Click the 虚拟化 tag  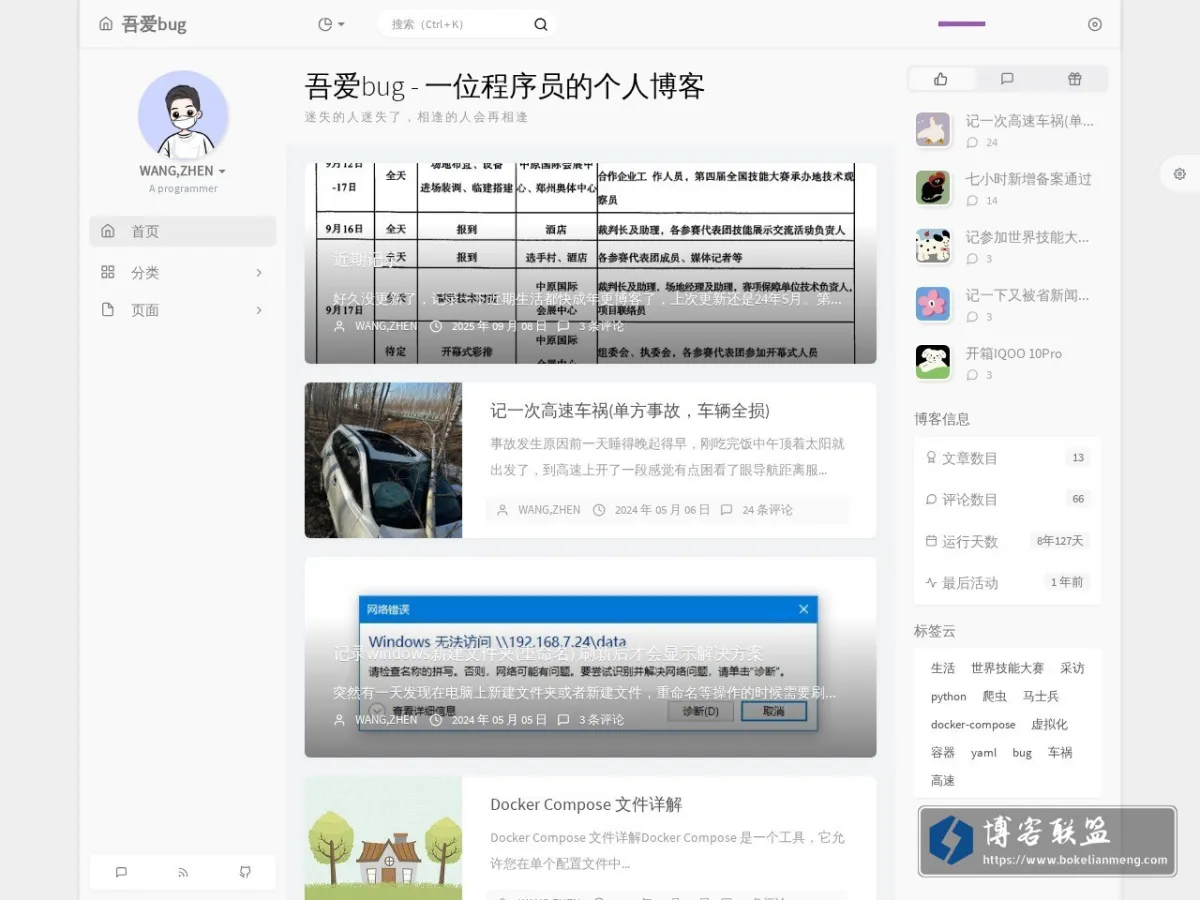[x=1049, y=724]
